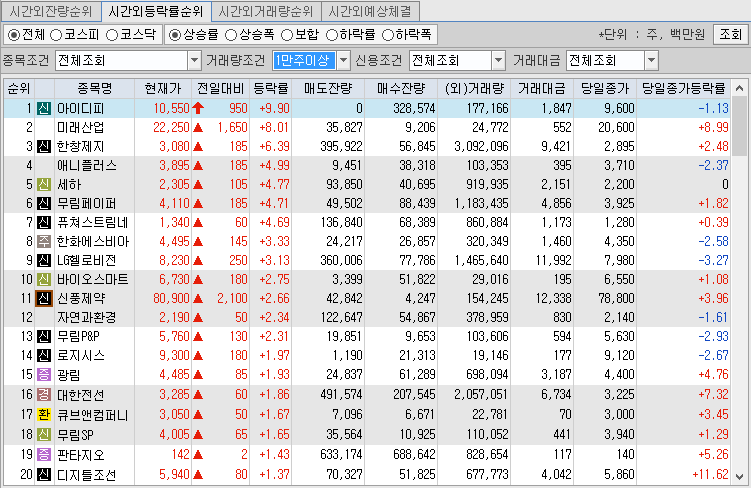The width and height of the screenshot is (751, 488).
Task: Click the vertical scrollbar thumb
Action: point(740,125)
